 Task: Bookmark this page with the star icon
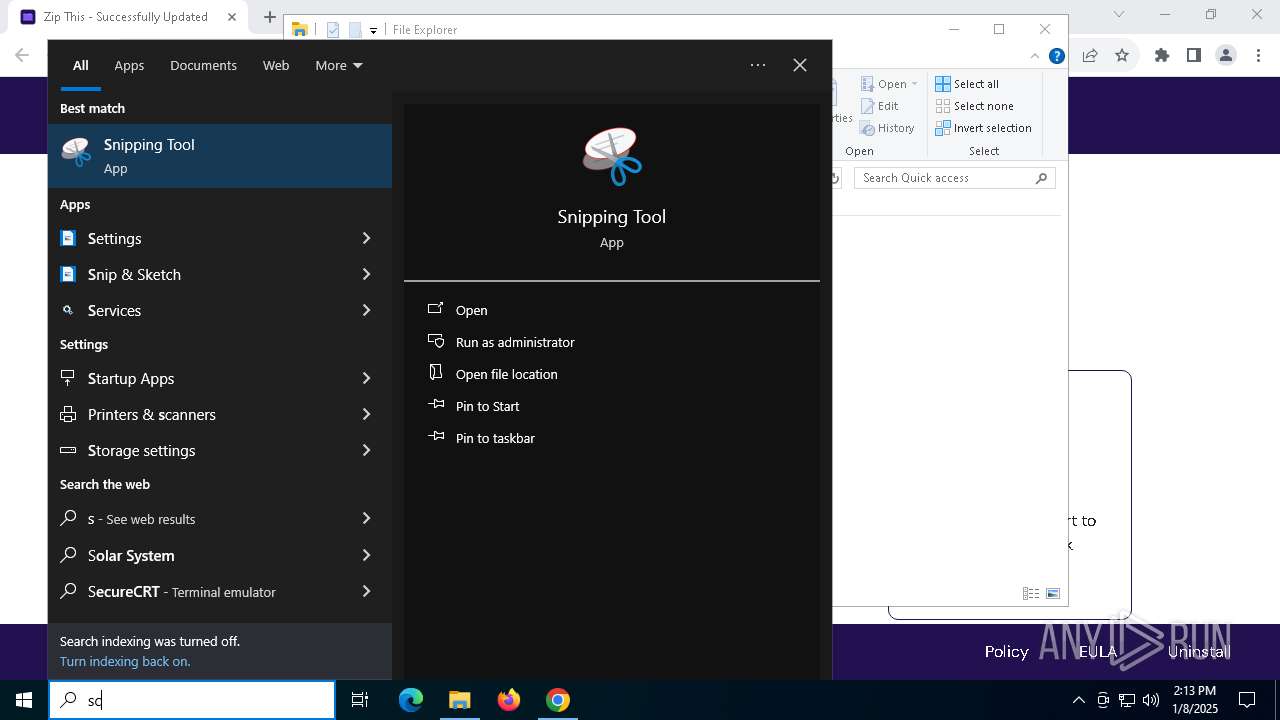(x=1122, y=56)
